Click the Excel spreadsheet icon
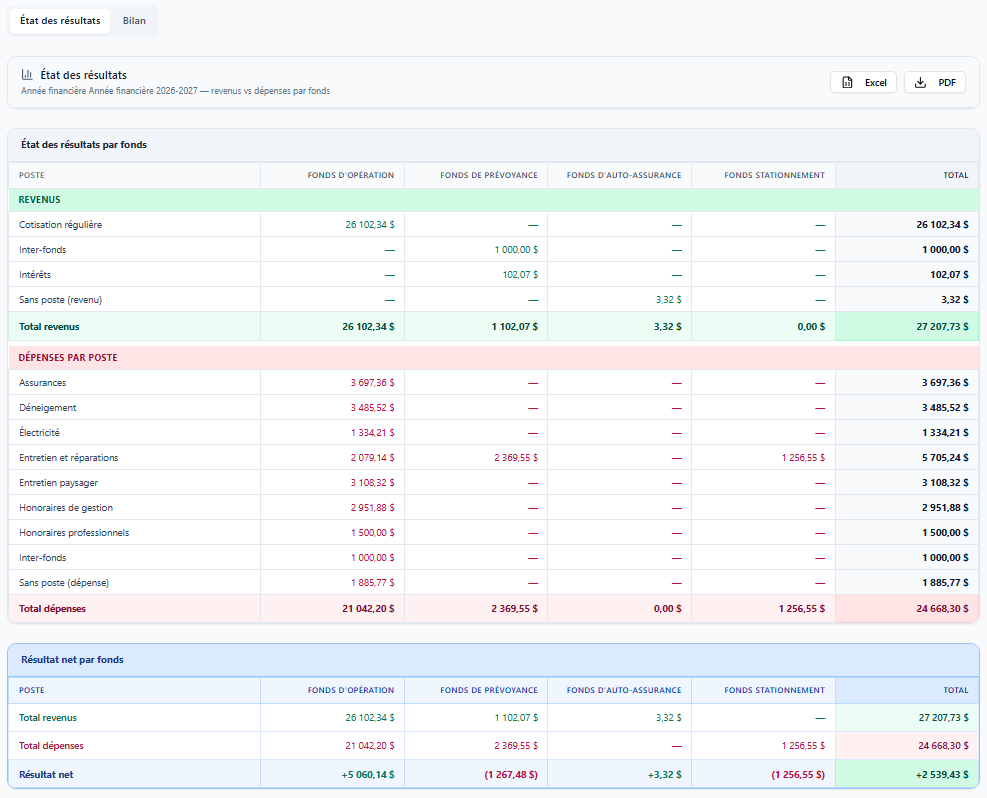 [847, 82]
